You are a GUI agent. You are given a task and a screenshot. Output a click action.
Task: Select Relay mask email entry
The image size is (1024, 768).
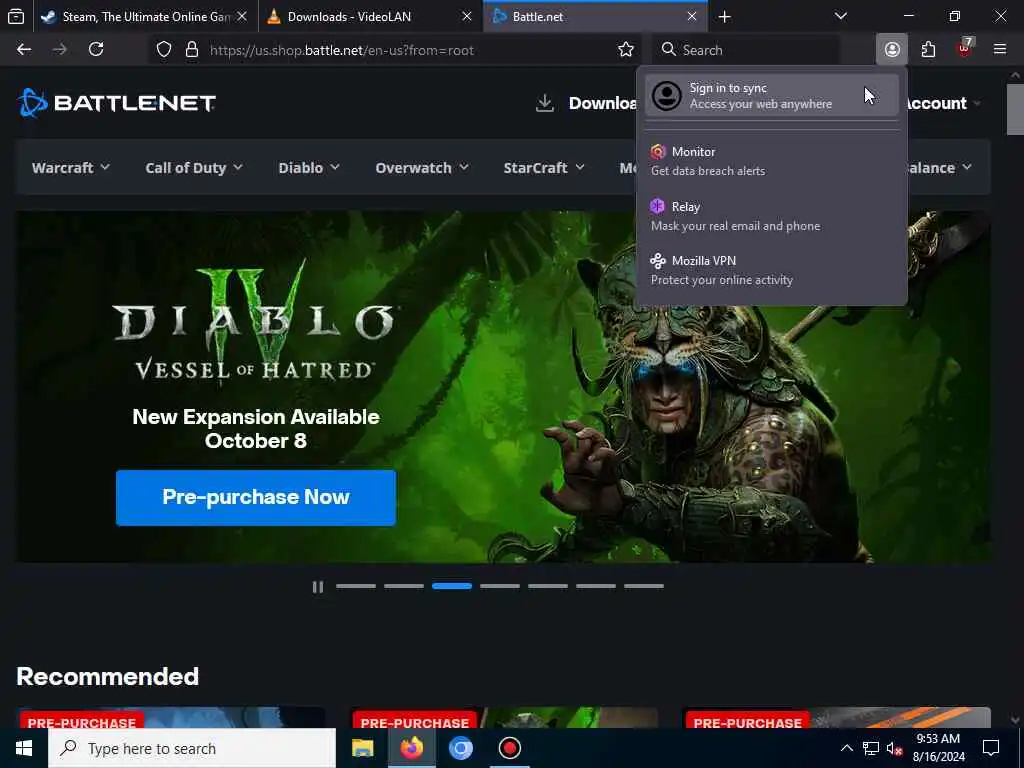772,216
